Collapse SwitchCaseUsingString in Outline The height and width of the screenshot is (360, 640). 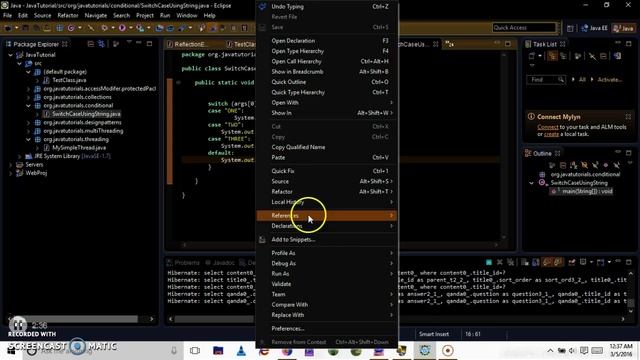531,183
